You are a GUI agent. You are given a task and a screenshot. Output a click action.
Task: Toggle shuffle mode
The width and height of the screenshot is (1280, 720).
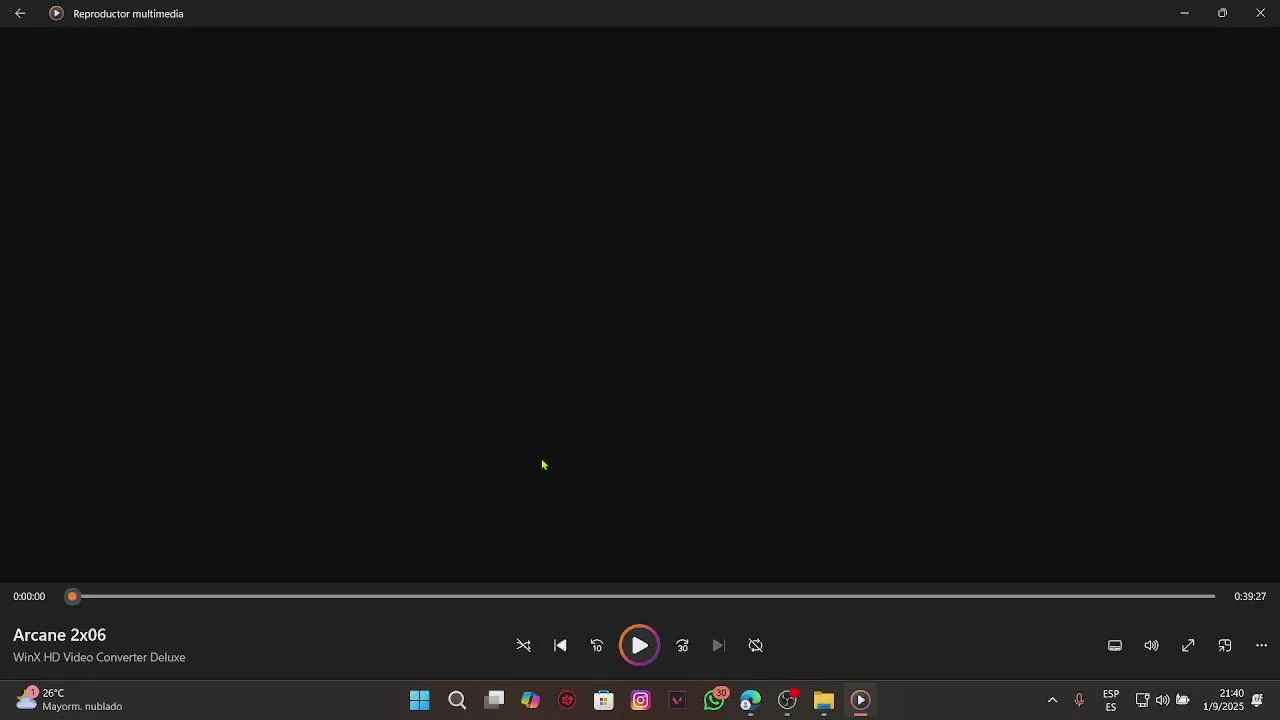coord(524,646)
